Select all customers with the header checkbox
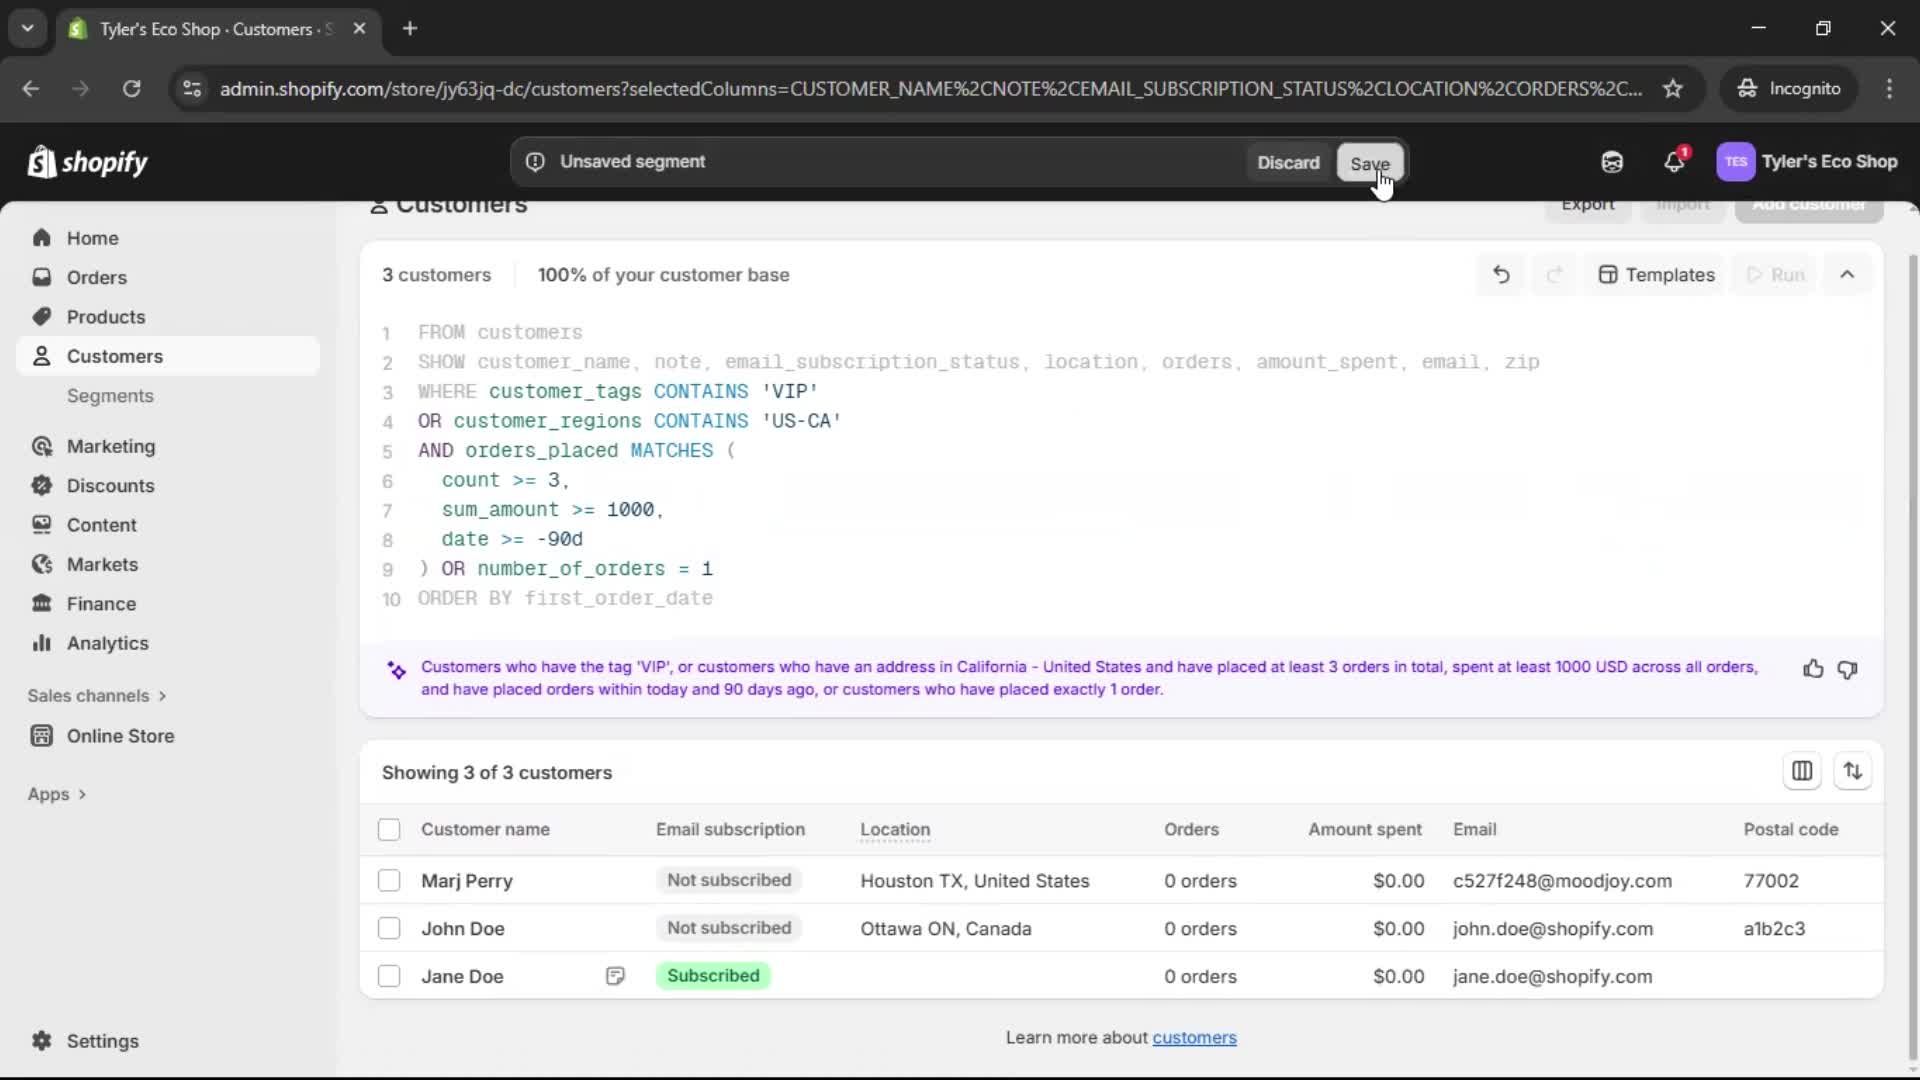Viewport: 1920px width, 1080px height. point(388,829)
